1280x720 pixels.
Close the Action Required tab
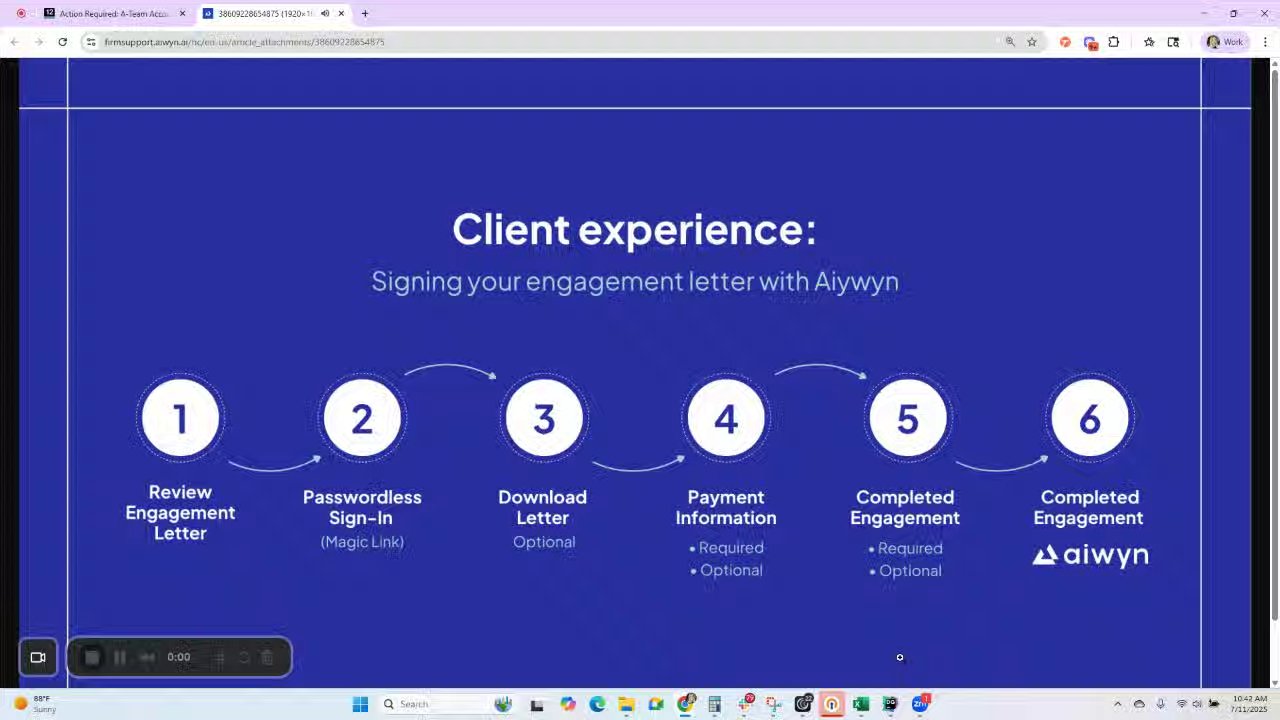182,14
